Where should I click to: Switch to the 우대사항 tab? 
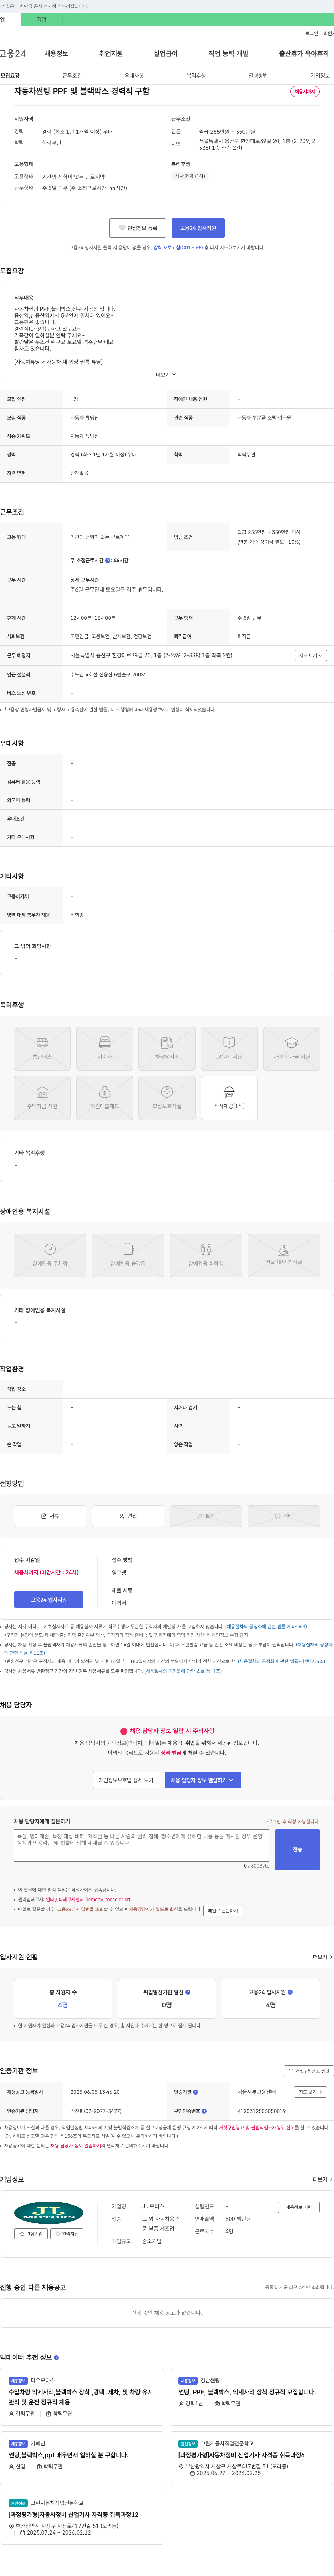tap(134, 76)
